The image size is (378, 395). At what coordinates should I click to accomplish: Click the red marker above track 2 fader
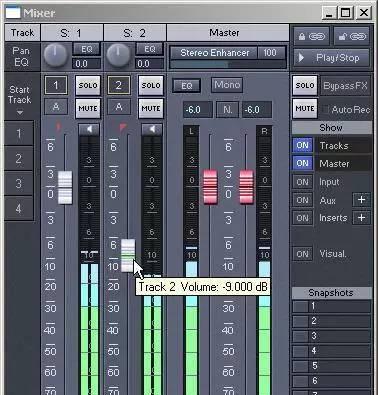[123, 127]
